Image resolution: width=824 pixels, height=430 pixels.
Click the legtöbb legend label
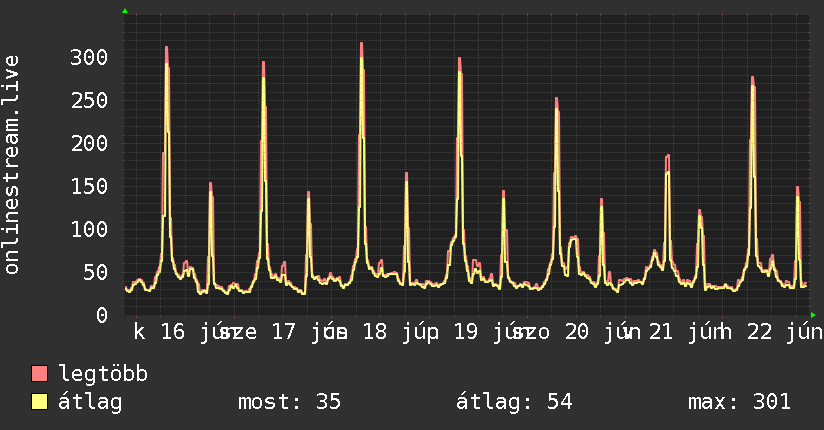[103, 374]
